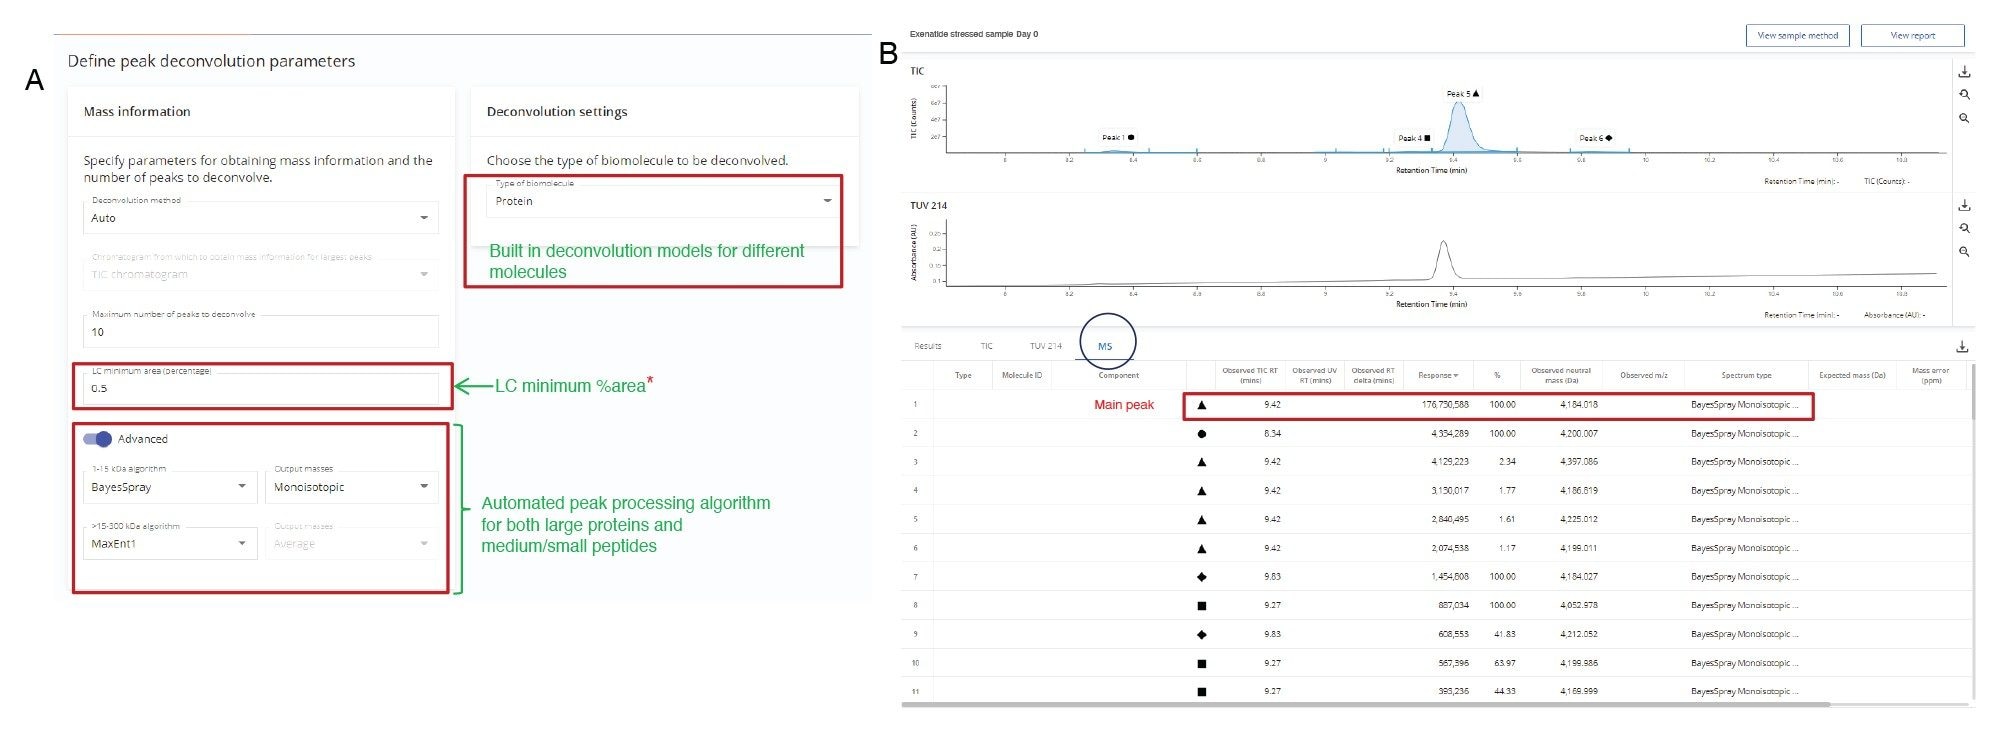Click the 8.34 retention time cell
This screenshot has height=736, width=2000.
coord(1272,434)
